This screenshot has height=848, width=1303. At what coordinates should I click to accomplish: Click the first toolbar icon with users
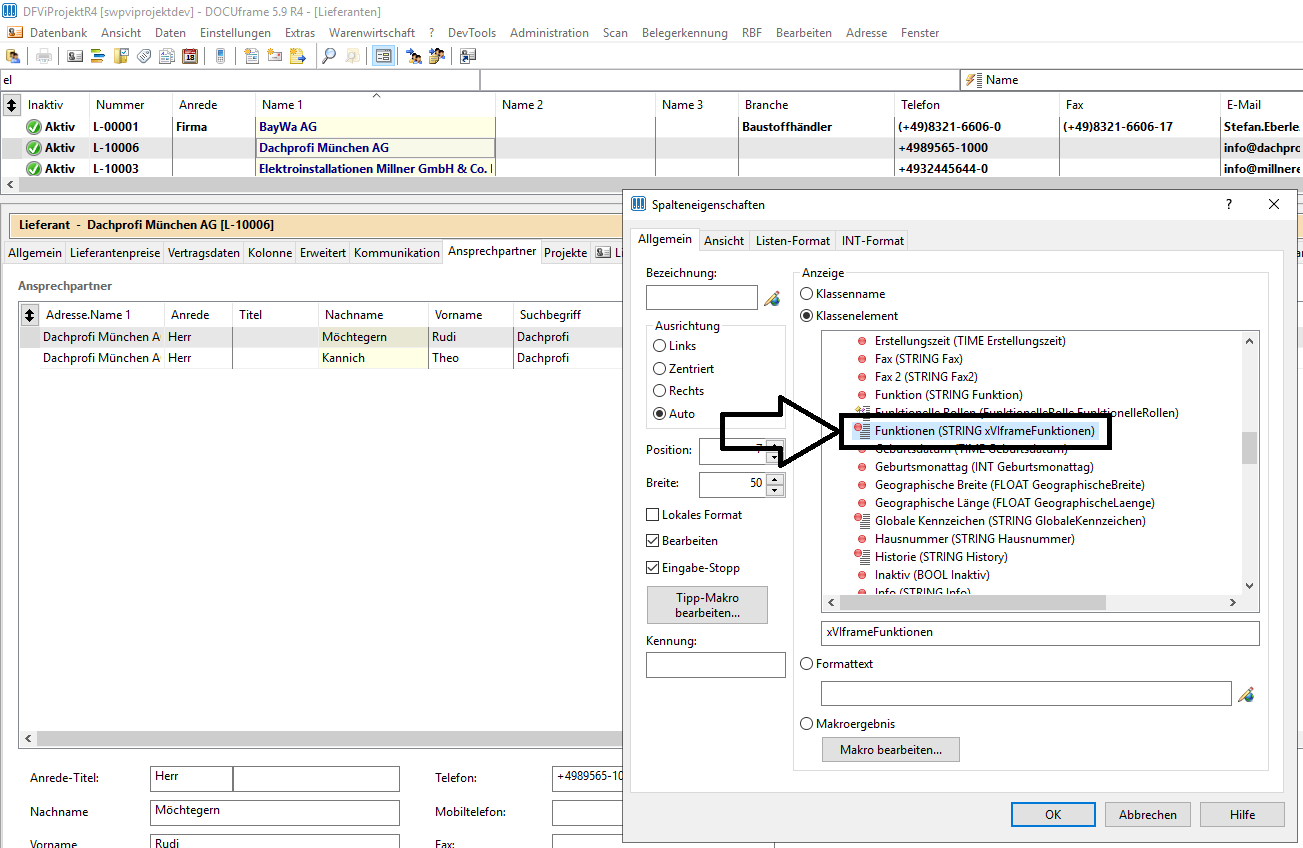coord(14,56)
